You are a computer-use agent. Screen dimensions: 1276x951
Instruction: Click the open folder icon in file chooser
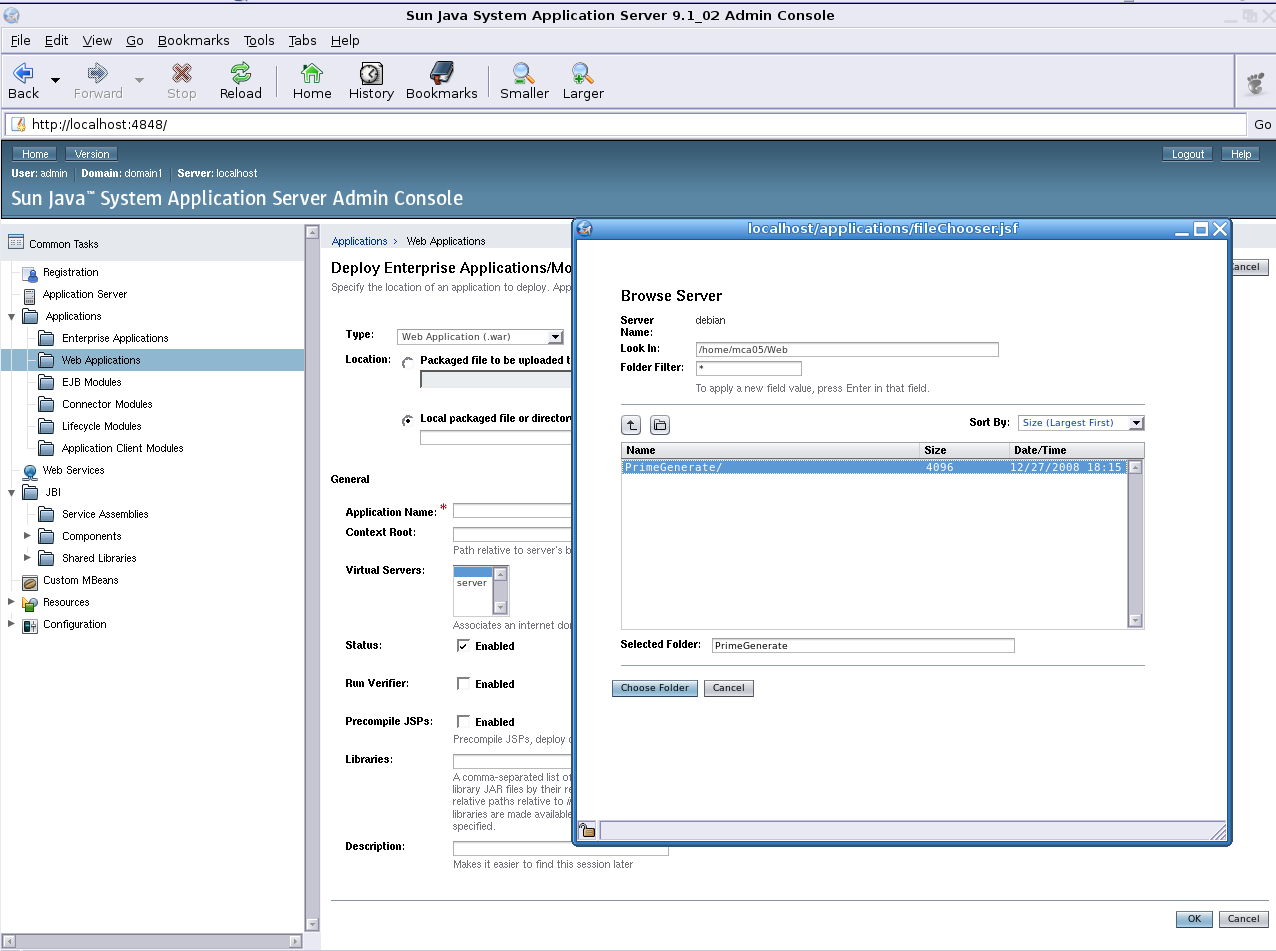point(660,425)
